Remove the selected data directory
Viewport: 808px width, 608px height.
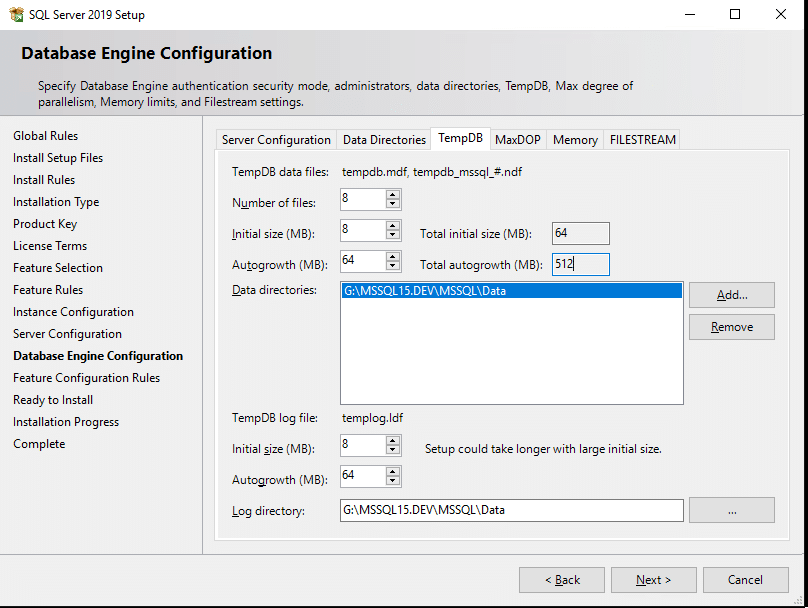point(731,326)
